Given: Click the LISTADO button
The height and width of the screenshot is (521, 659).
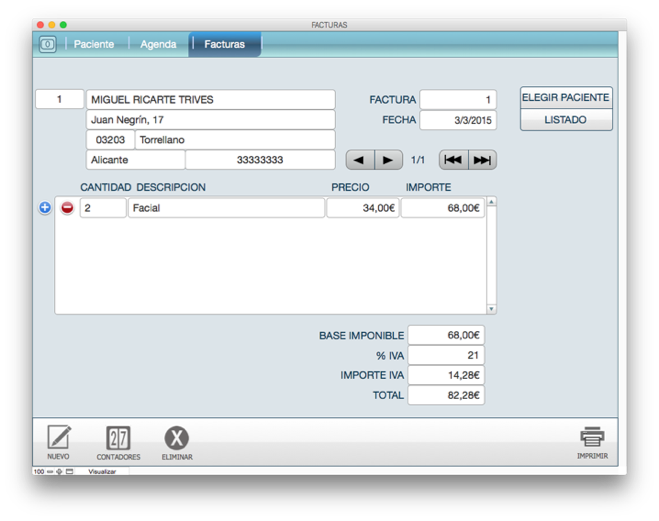Looking at the screenshot, I should coord(565,120).
